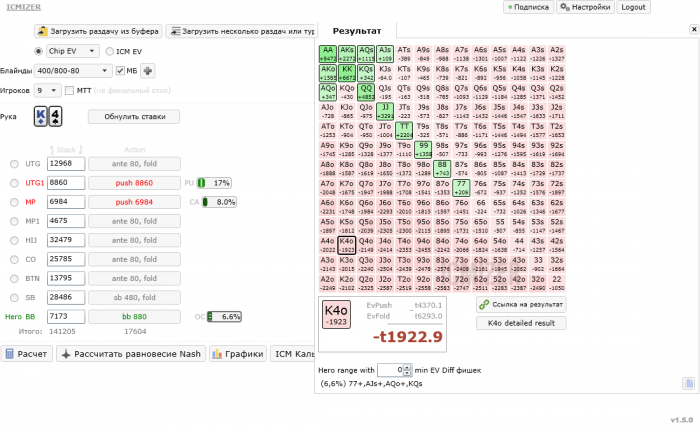The image size is (700, 432).
Task: Select MP1 player radio button
Action: click(x=14, y=221)
